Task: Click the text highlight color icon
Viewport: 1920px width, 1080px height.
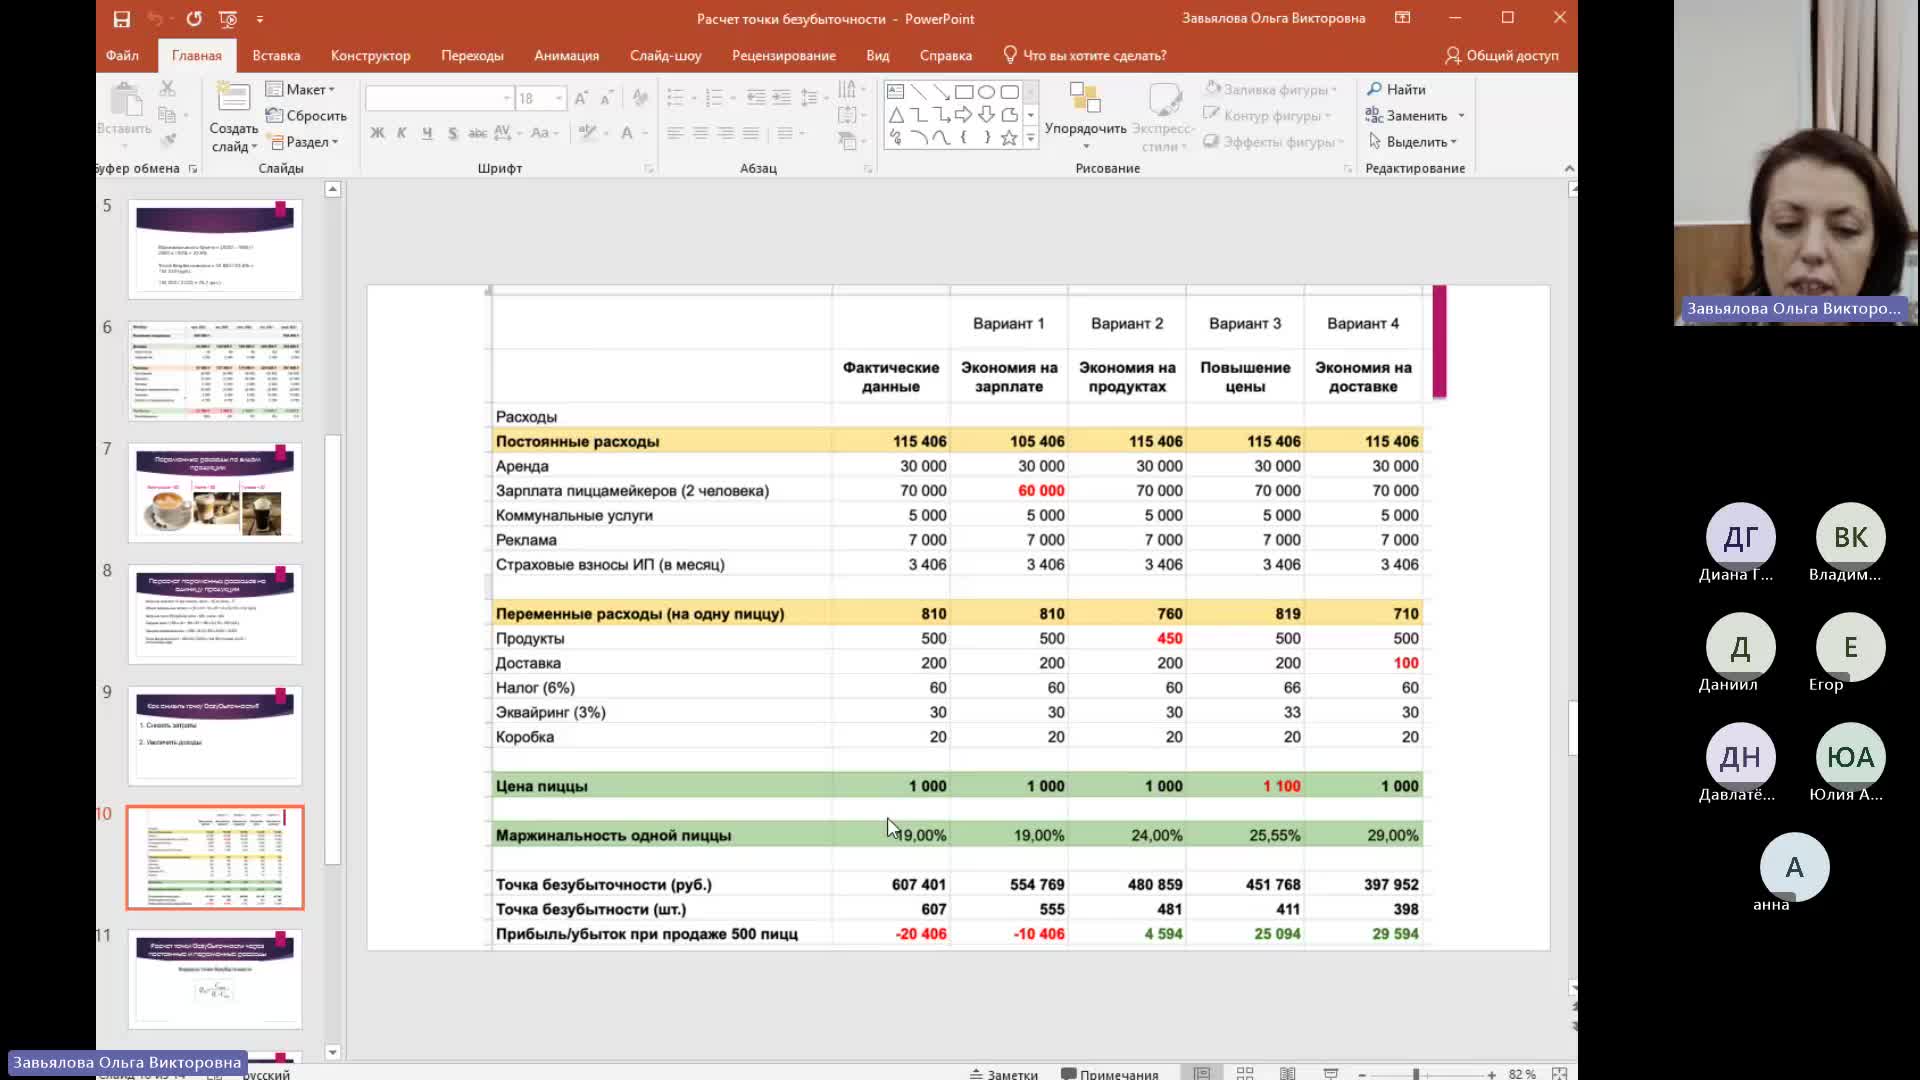Action: click(x=587, y=133)
